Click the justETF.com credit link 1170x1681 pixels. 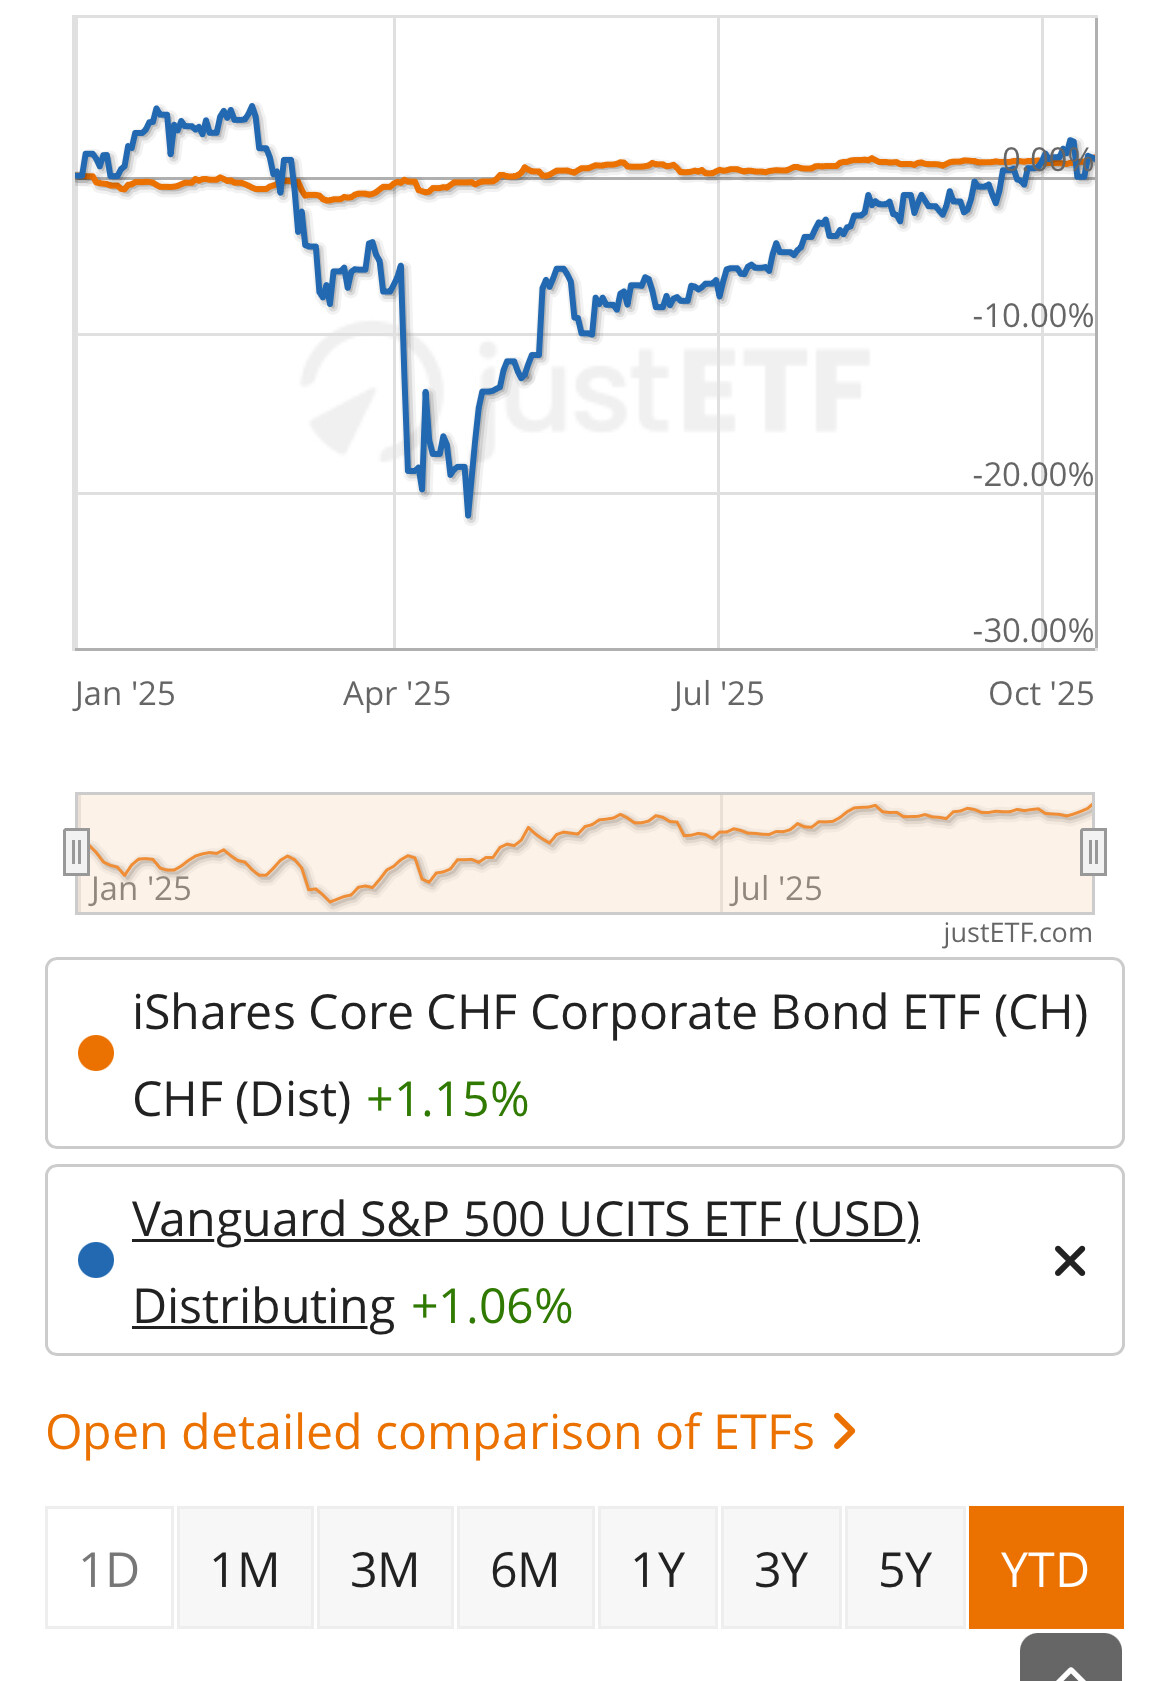tap(1017, 933)
